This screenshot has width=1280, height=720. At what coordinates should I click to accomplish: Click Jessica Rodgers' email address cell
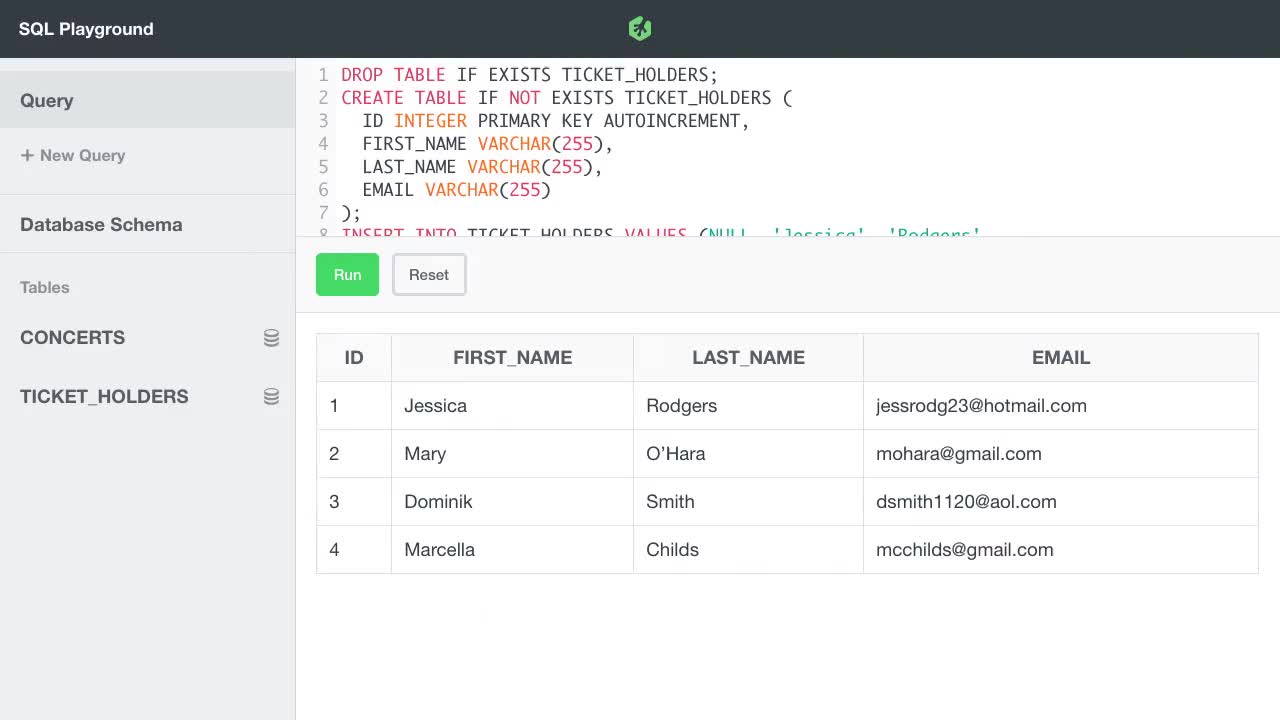point(982,406)
